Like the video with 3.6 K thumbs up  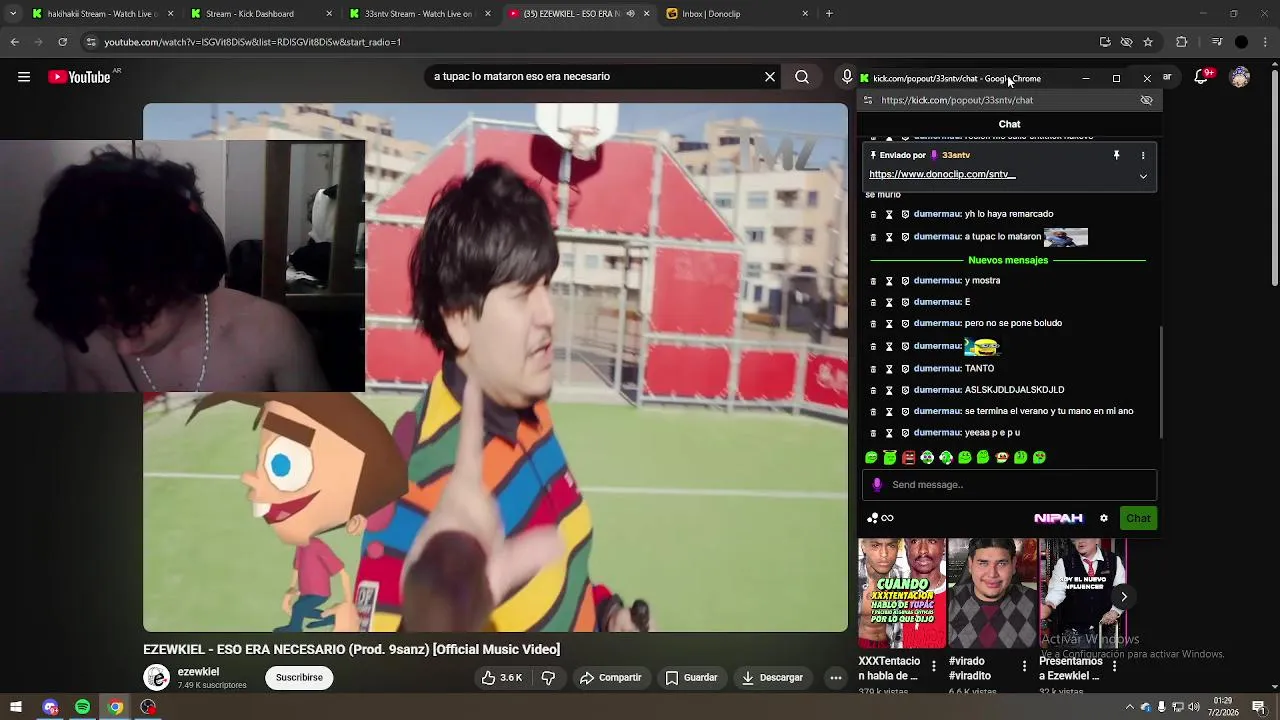point(501,678)
